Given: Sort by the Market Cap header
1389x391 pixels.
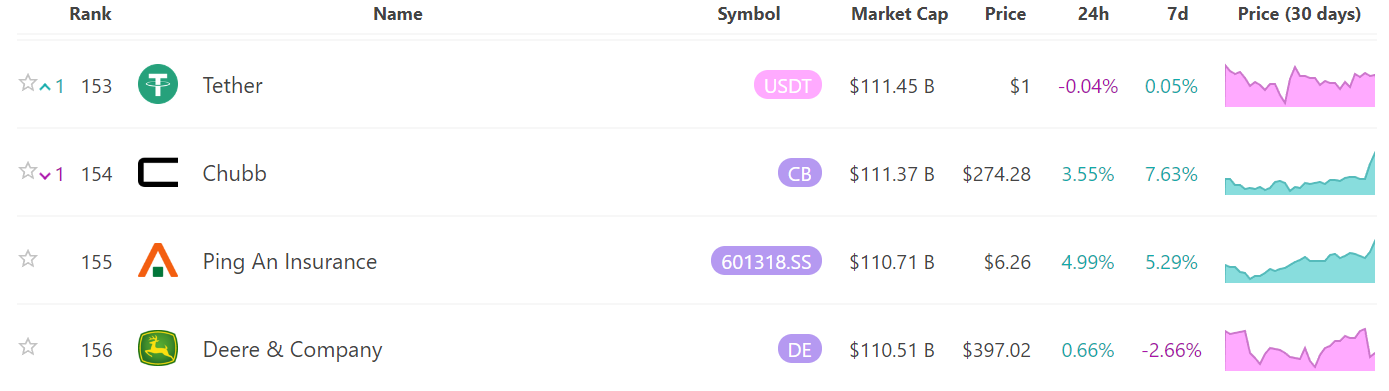Looking at the screenshot, I should [900, 14].
